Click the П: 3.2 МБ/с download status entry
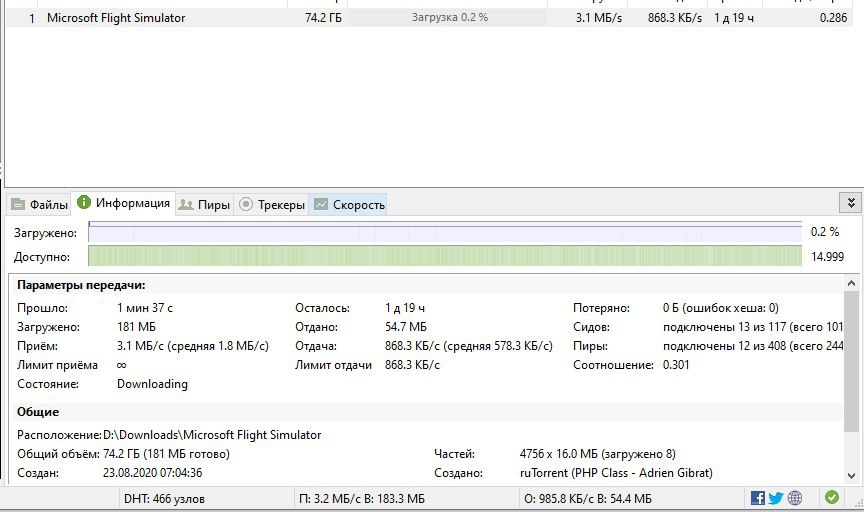The image size is (864, 512). click(362, 499)
